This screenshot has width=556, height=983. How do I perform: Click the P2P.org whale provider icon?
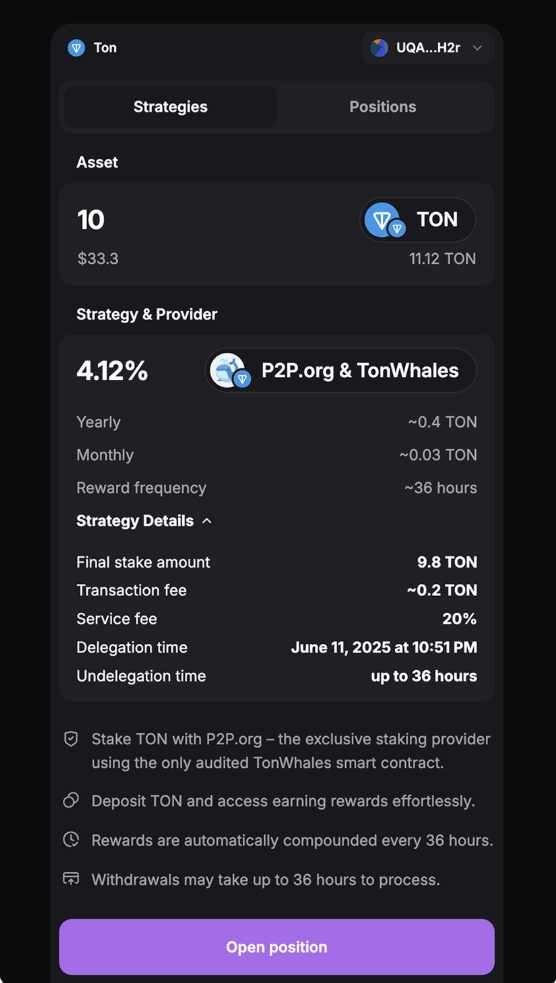(230, 371)
